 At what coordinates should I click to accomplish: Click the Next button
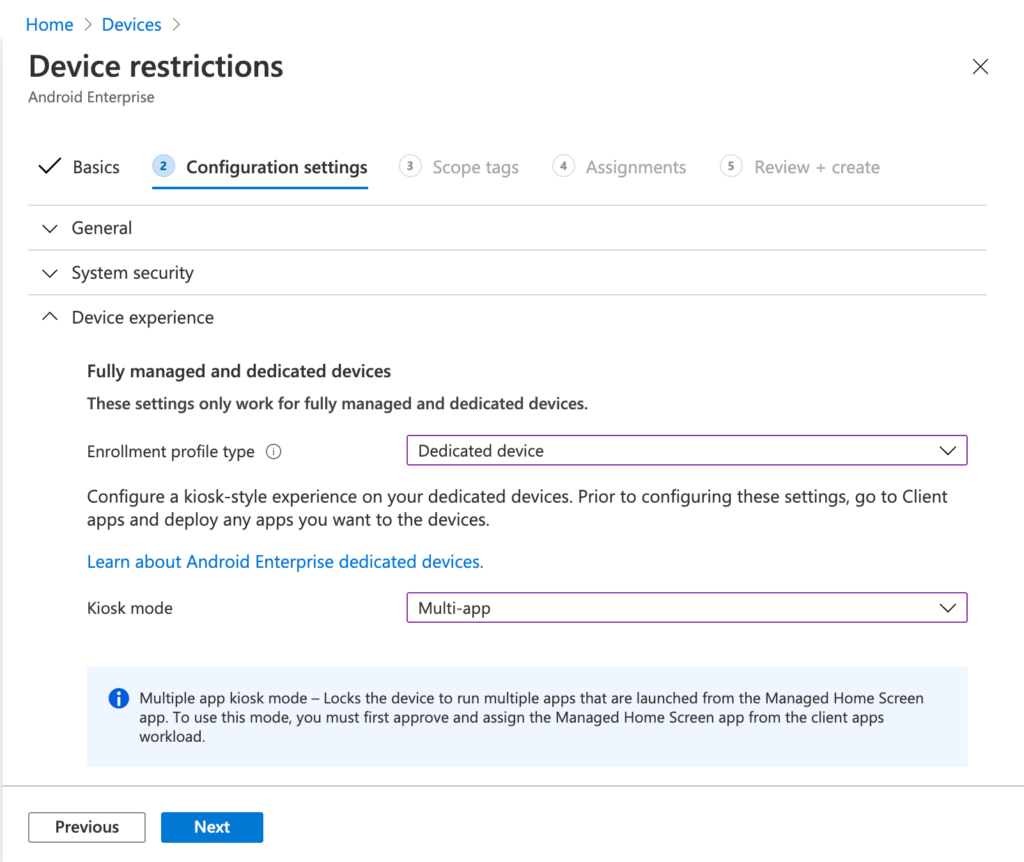(x=211, y=827)
